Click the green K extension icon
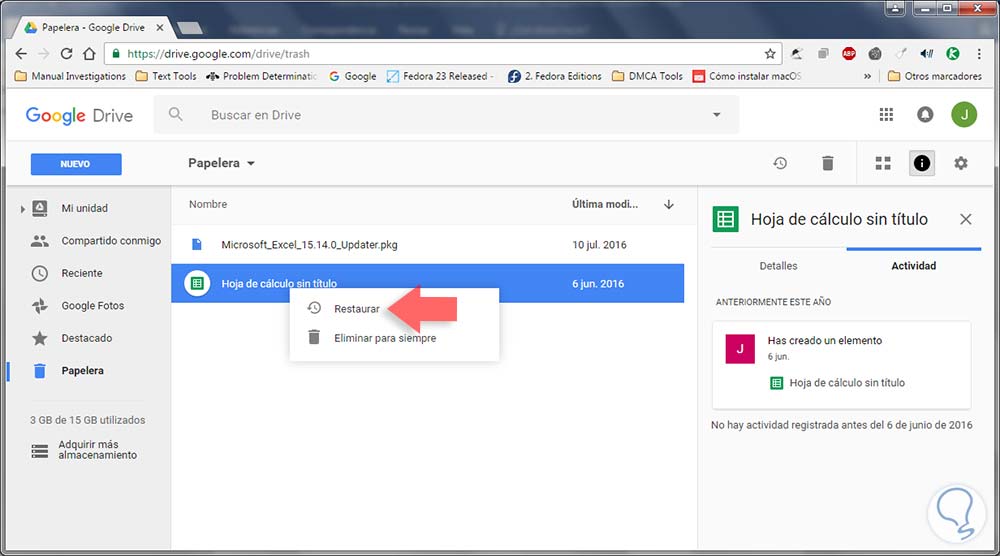The height and width of the screenshot is (556, 1000). (x=953, y=54)
